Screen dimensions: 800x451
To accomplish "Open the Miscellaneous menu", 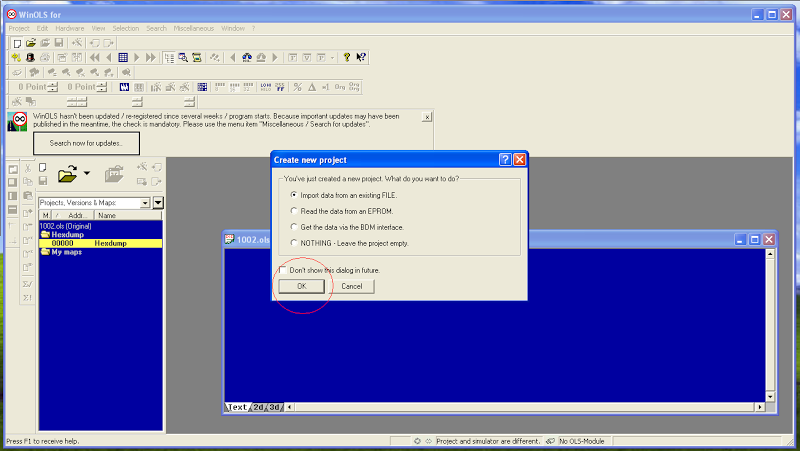I will coord(194,28).
